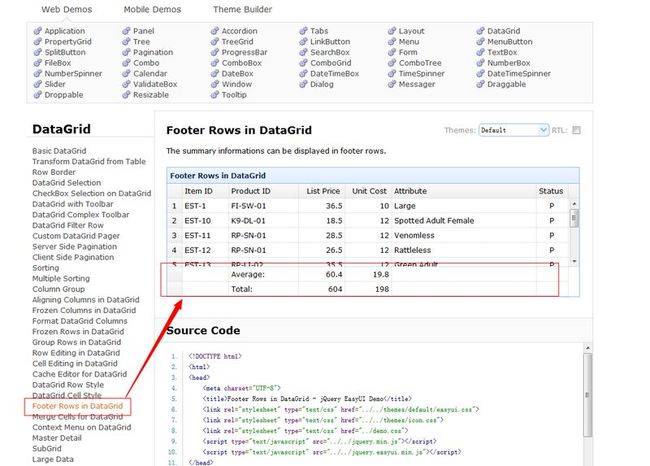Image resolution: width=650 pixels, height=466 pixels.
Task: Open the ComboTree component link
Action: pos(420,63)
